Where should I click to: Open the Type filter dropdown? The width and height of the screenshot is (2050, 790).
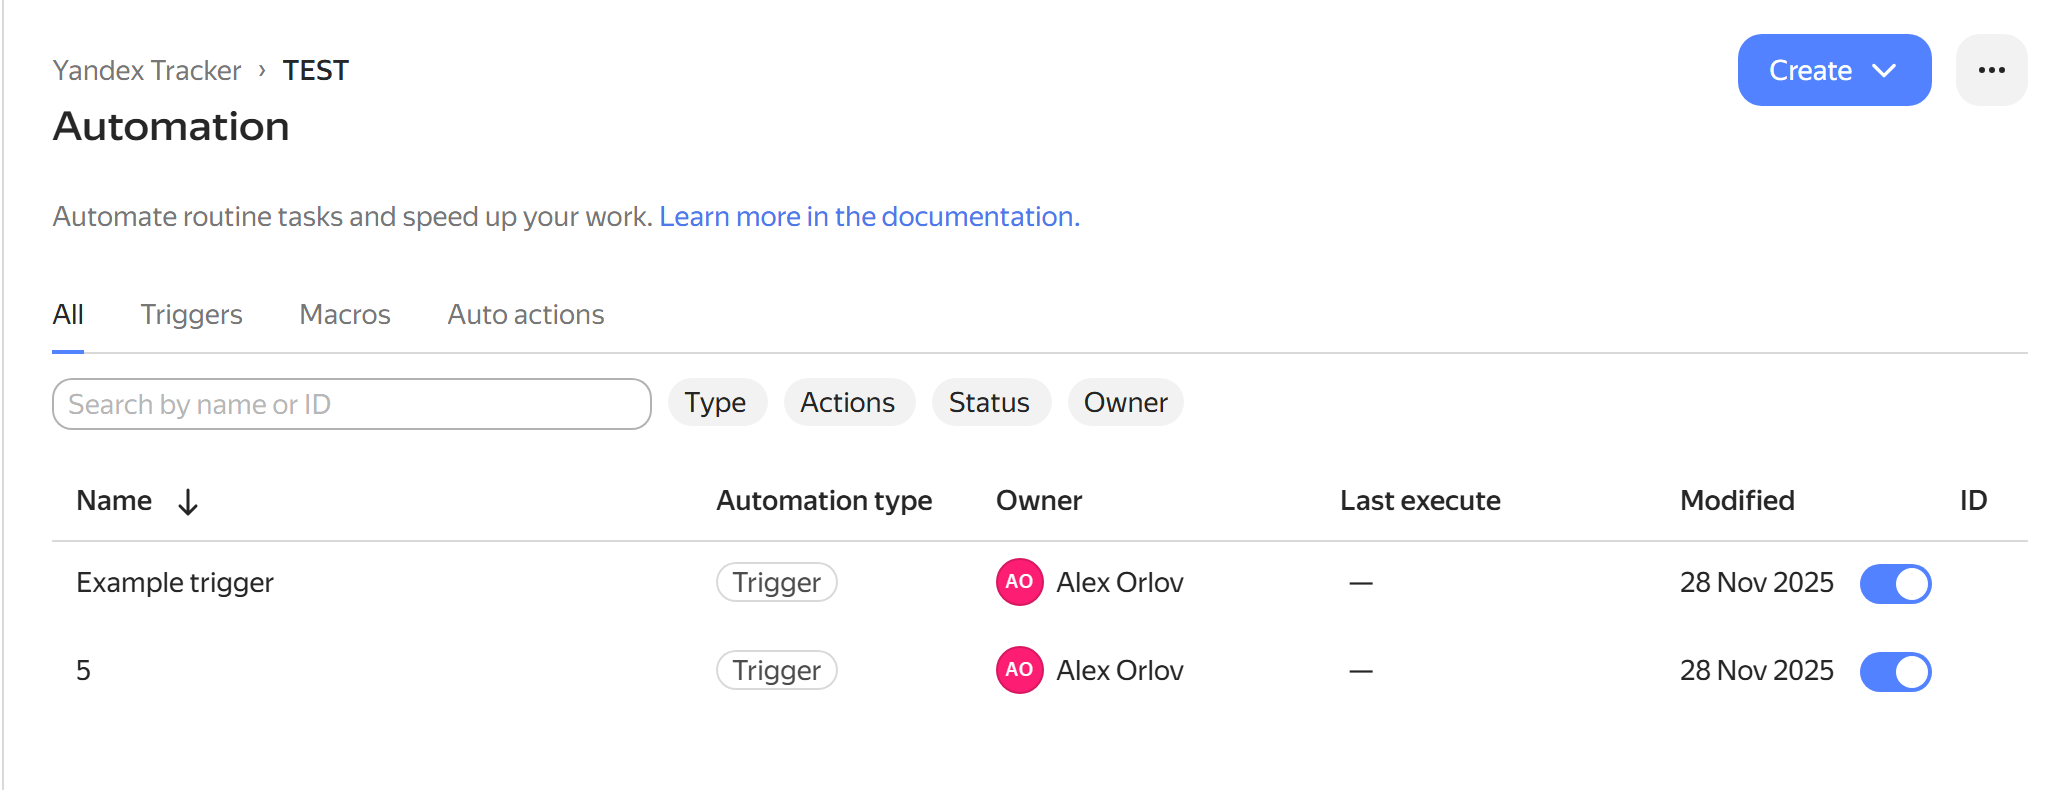pos(716,402)
